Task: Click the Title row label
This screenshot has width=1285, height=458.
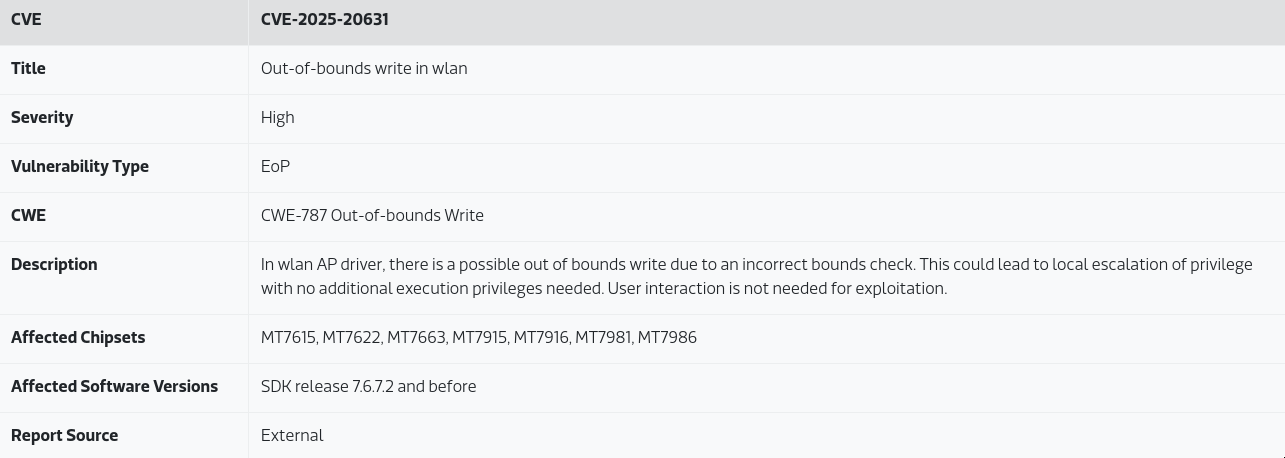Action: pos(28,68)
